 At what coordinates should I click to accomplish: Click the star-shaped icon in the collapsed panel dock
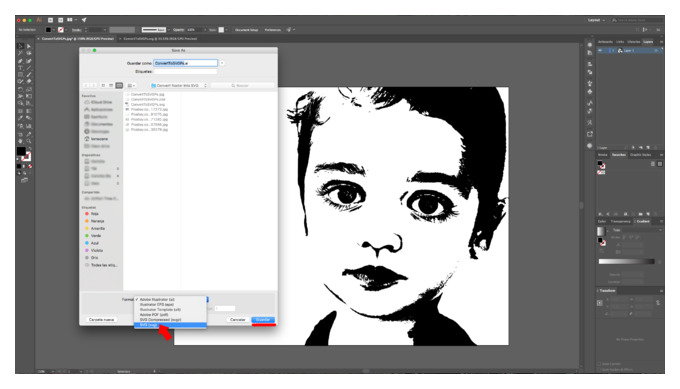[590, 83]
